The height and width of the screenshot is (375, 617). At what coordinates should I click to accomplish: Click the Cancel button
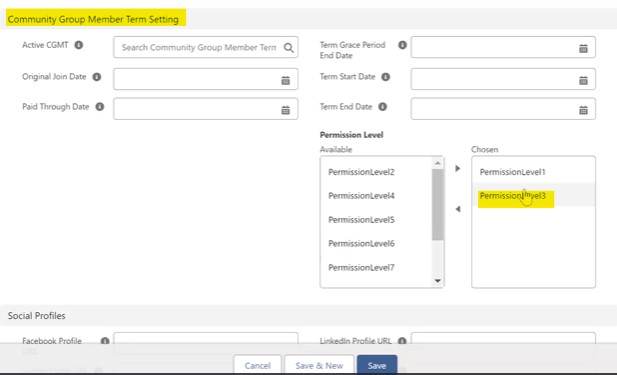(x=257, y=365)
